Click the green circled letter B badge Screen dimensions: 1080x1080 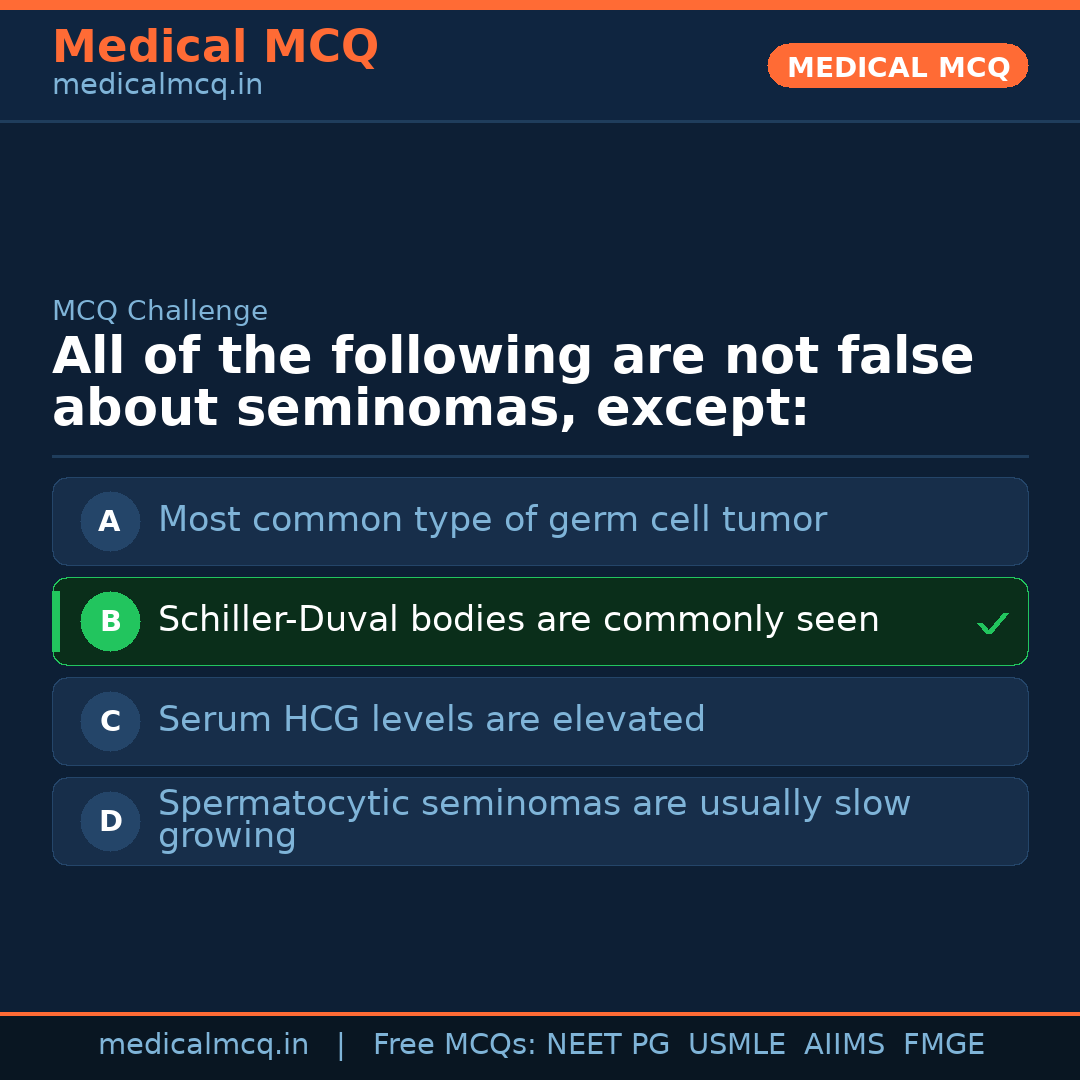pyautogui.click(x=110, y=621)
